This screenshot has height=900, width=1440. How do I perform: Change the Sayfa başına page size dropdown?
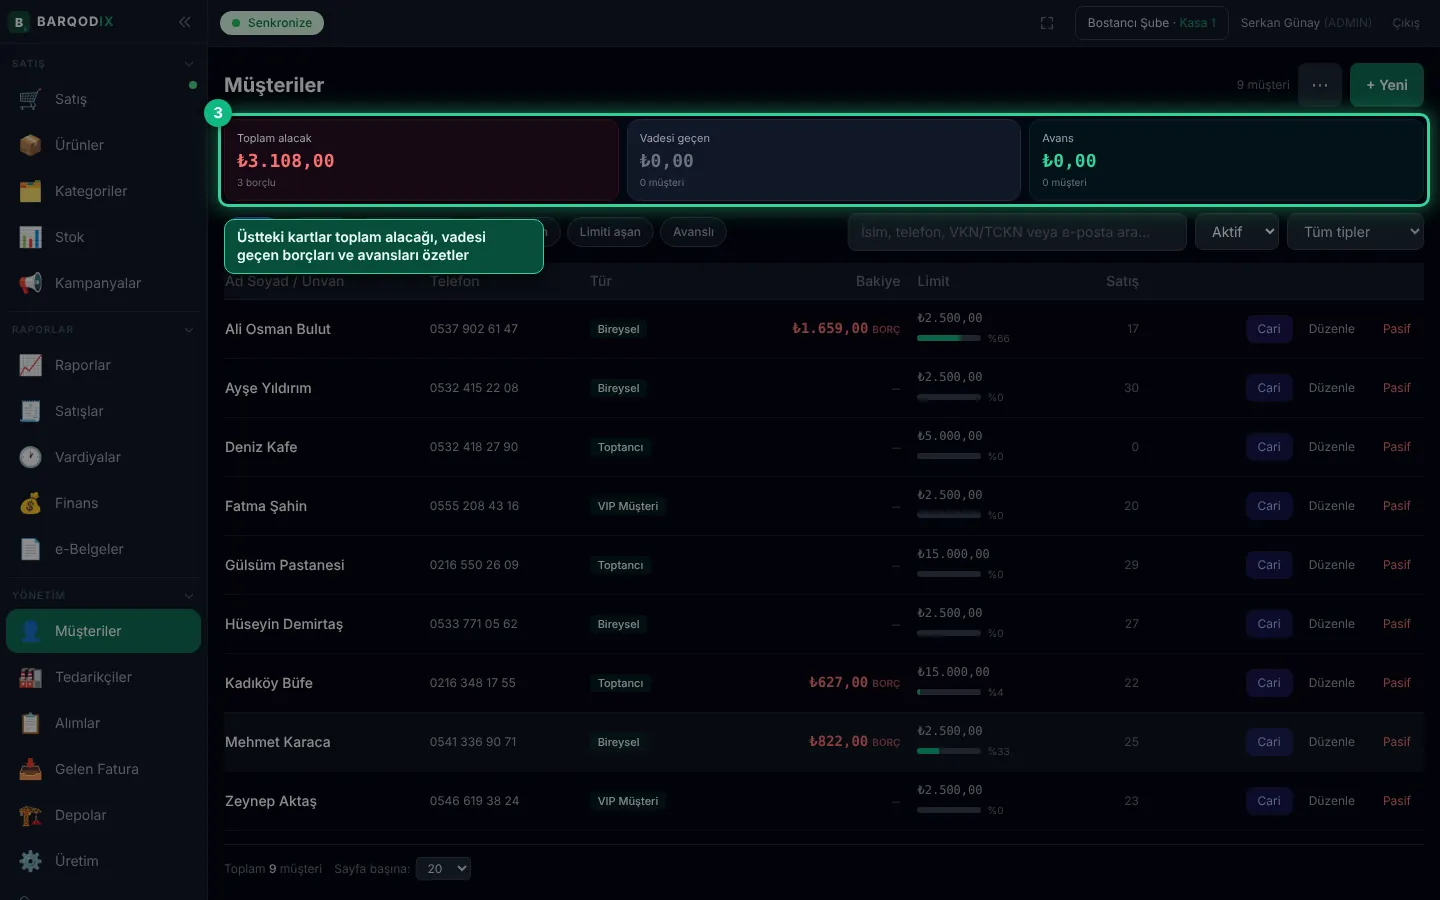[443, 869]
